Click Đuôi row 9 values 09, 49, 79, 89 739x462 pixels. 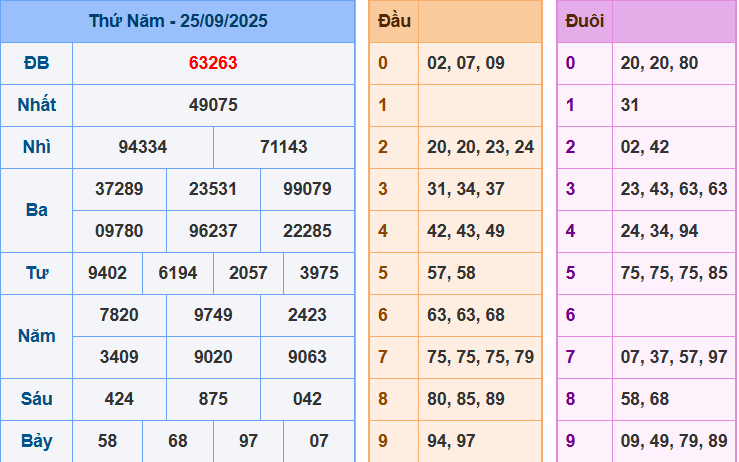tap(673, 441)
